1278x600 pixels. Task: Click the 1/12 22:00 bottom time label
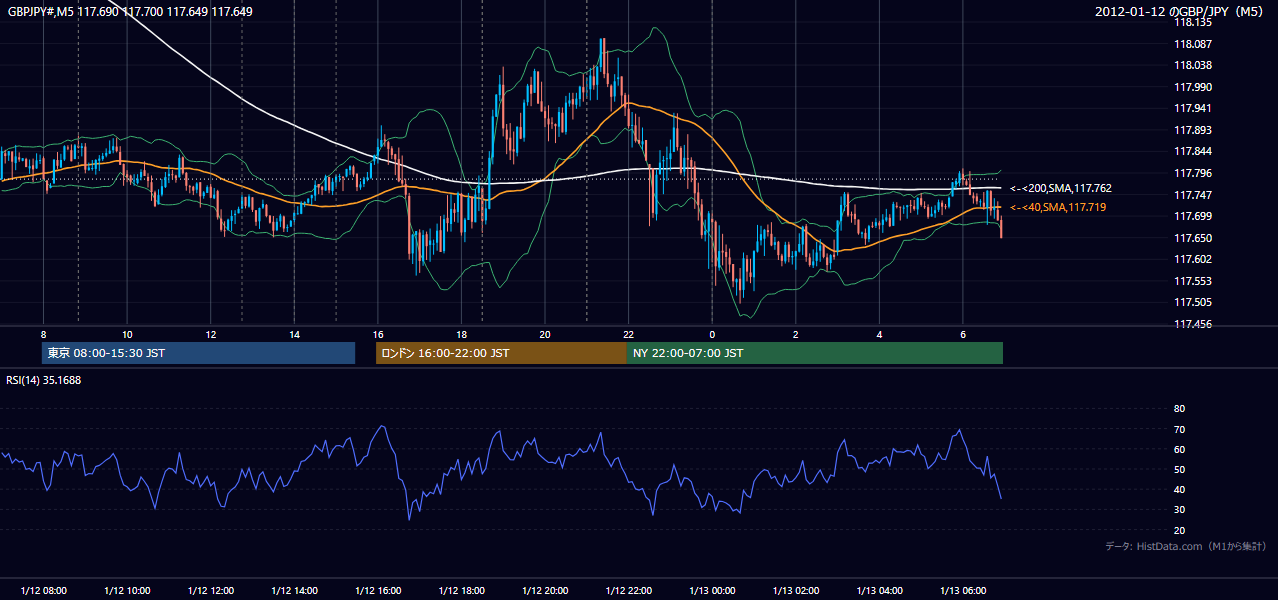629,591
